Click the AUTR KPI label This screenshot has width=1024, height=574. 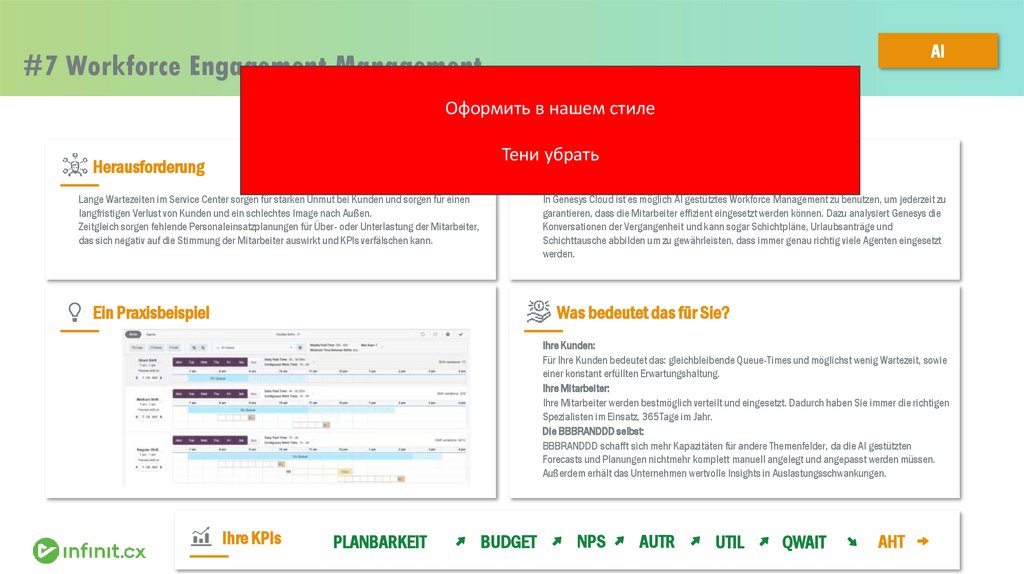click(656, 542)
